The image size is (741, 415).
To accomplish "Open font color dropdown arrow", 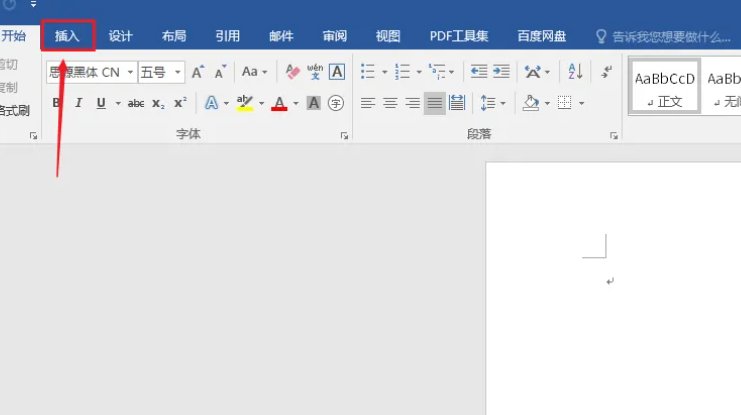I will [x=296, y=103].
